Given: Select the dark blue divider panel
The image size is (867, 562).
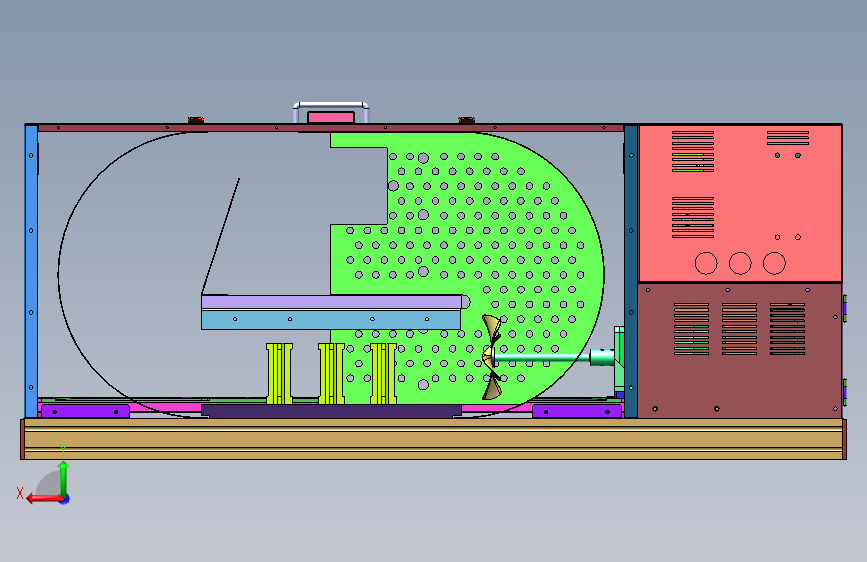Looking at the screenshot, I should pos(631,271).
